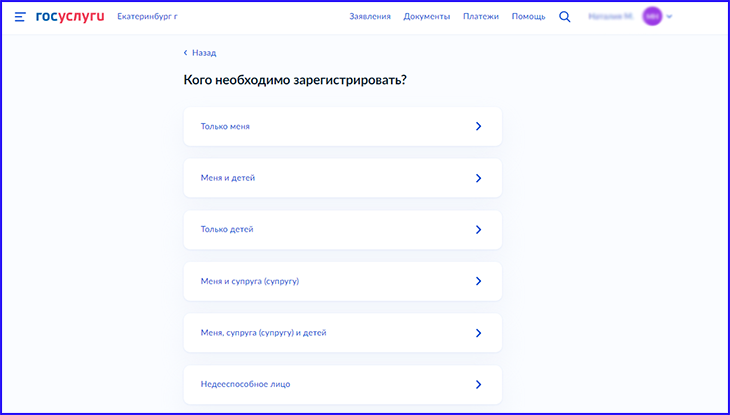Click the arrow on Только детей row

[478, 229]
